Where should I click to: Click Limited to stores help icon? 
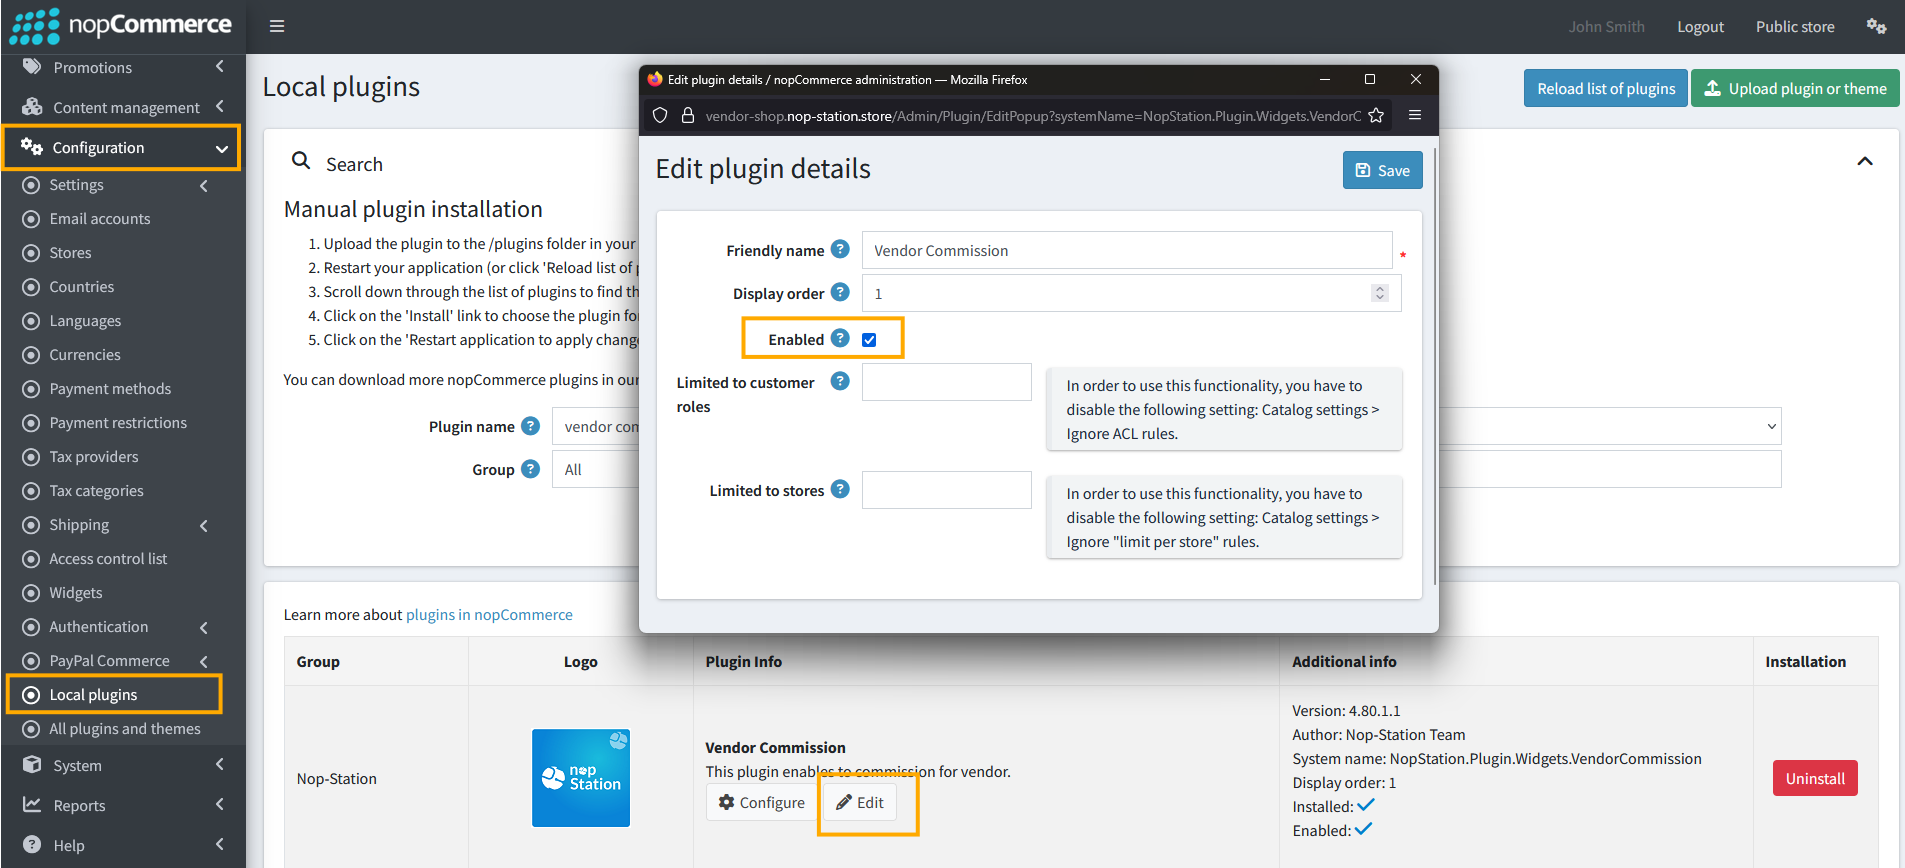(x=840, y=489)
